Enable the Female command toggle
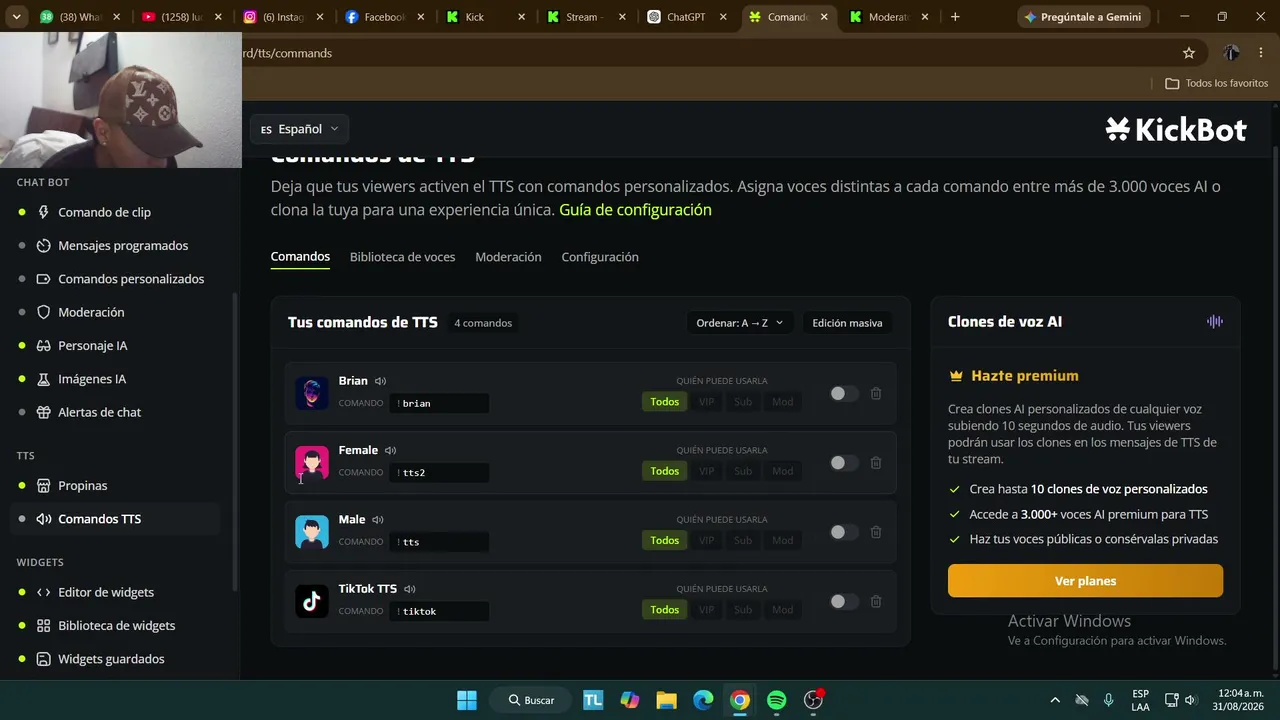The image size is (1280, 720). coord(844,463)
